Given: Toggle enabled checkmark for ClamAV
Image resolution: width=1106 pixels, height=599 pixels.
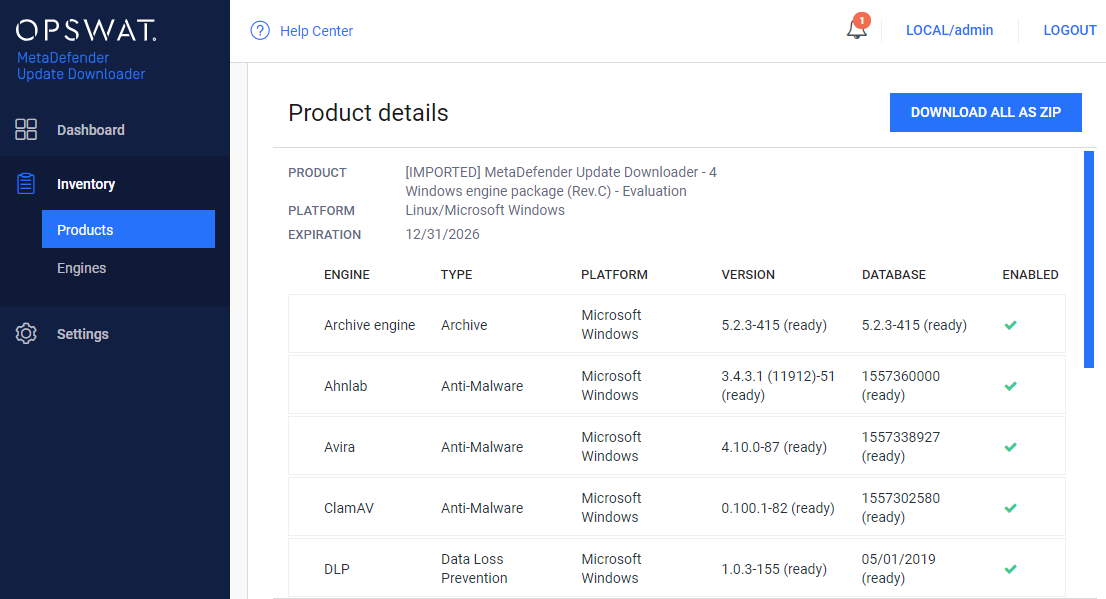Looking at the screenshot, I should click(1011, 508).
